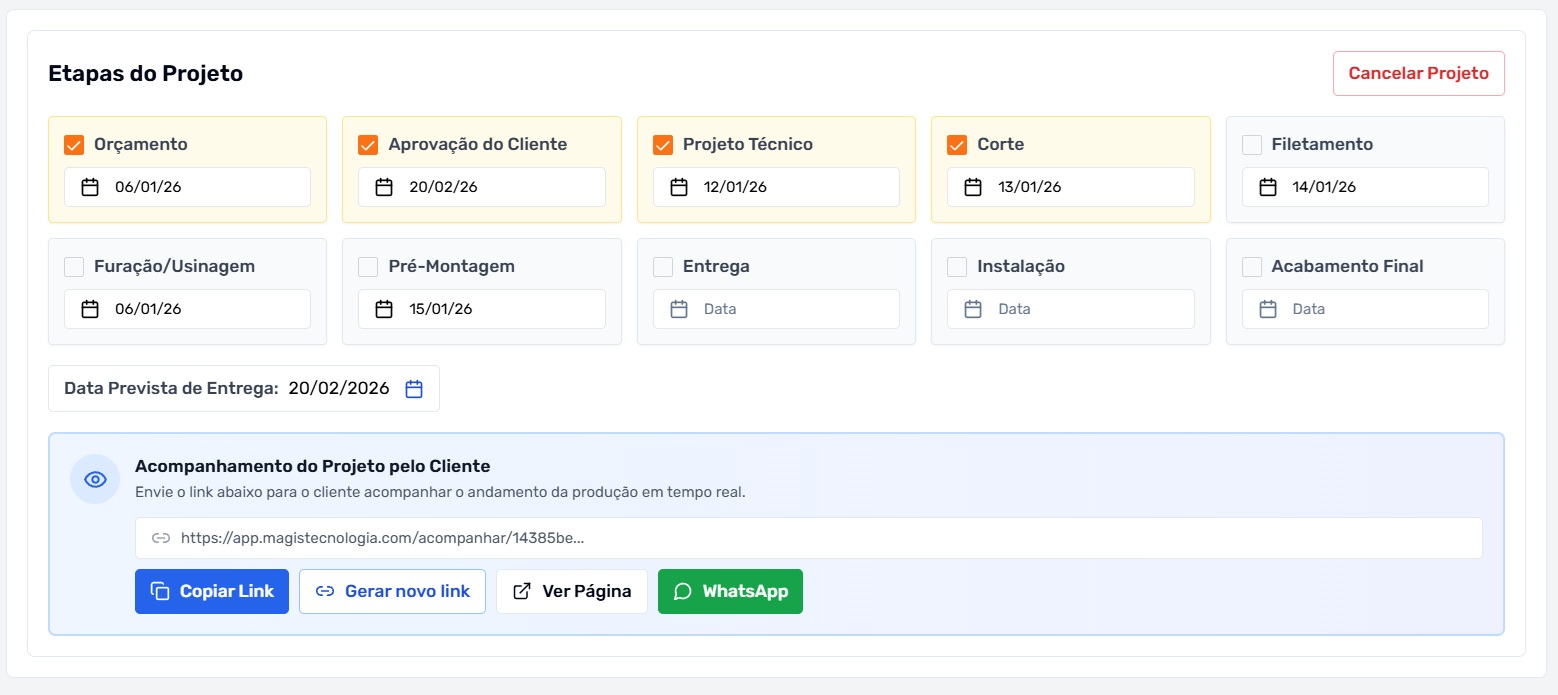The image size is (1558, 695).
Task: Uncheck the Corte checkbox
Action: 956,144
